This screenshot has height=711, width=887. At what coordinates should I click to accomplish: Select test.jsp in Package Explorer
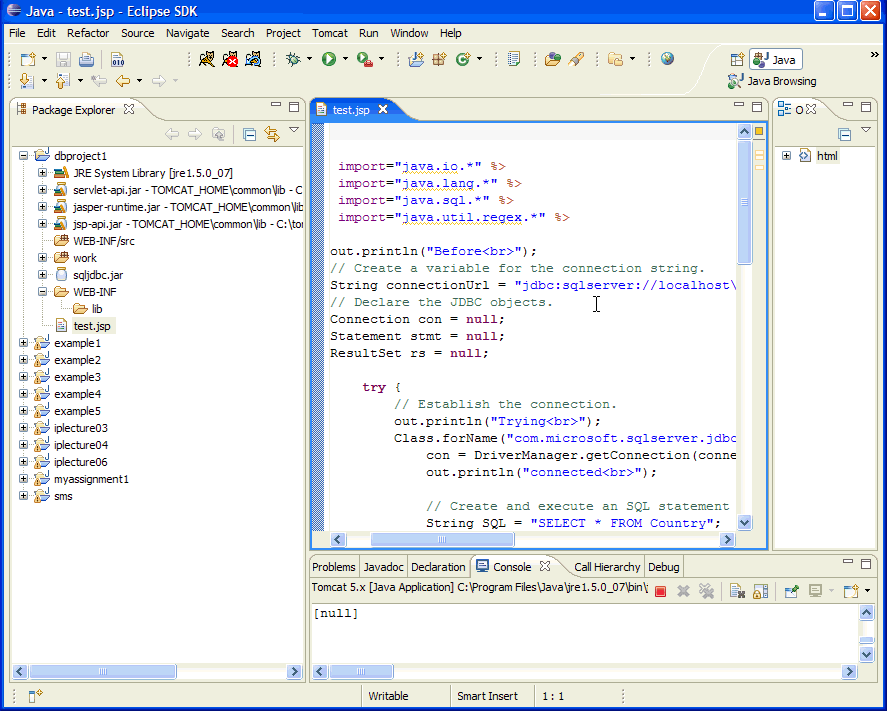[91, 326]
